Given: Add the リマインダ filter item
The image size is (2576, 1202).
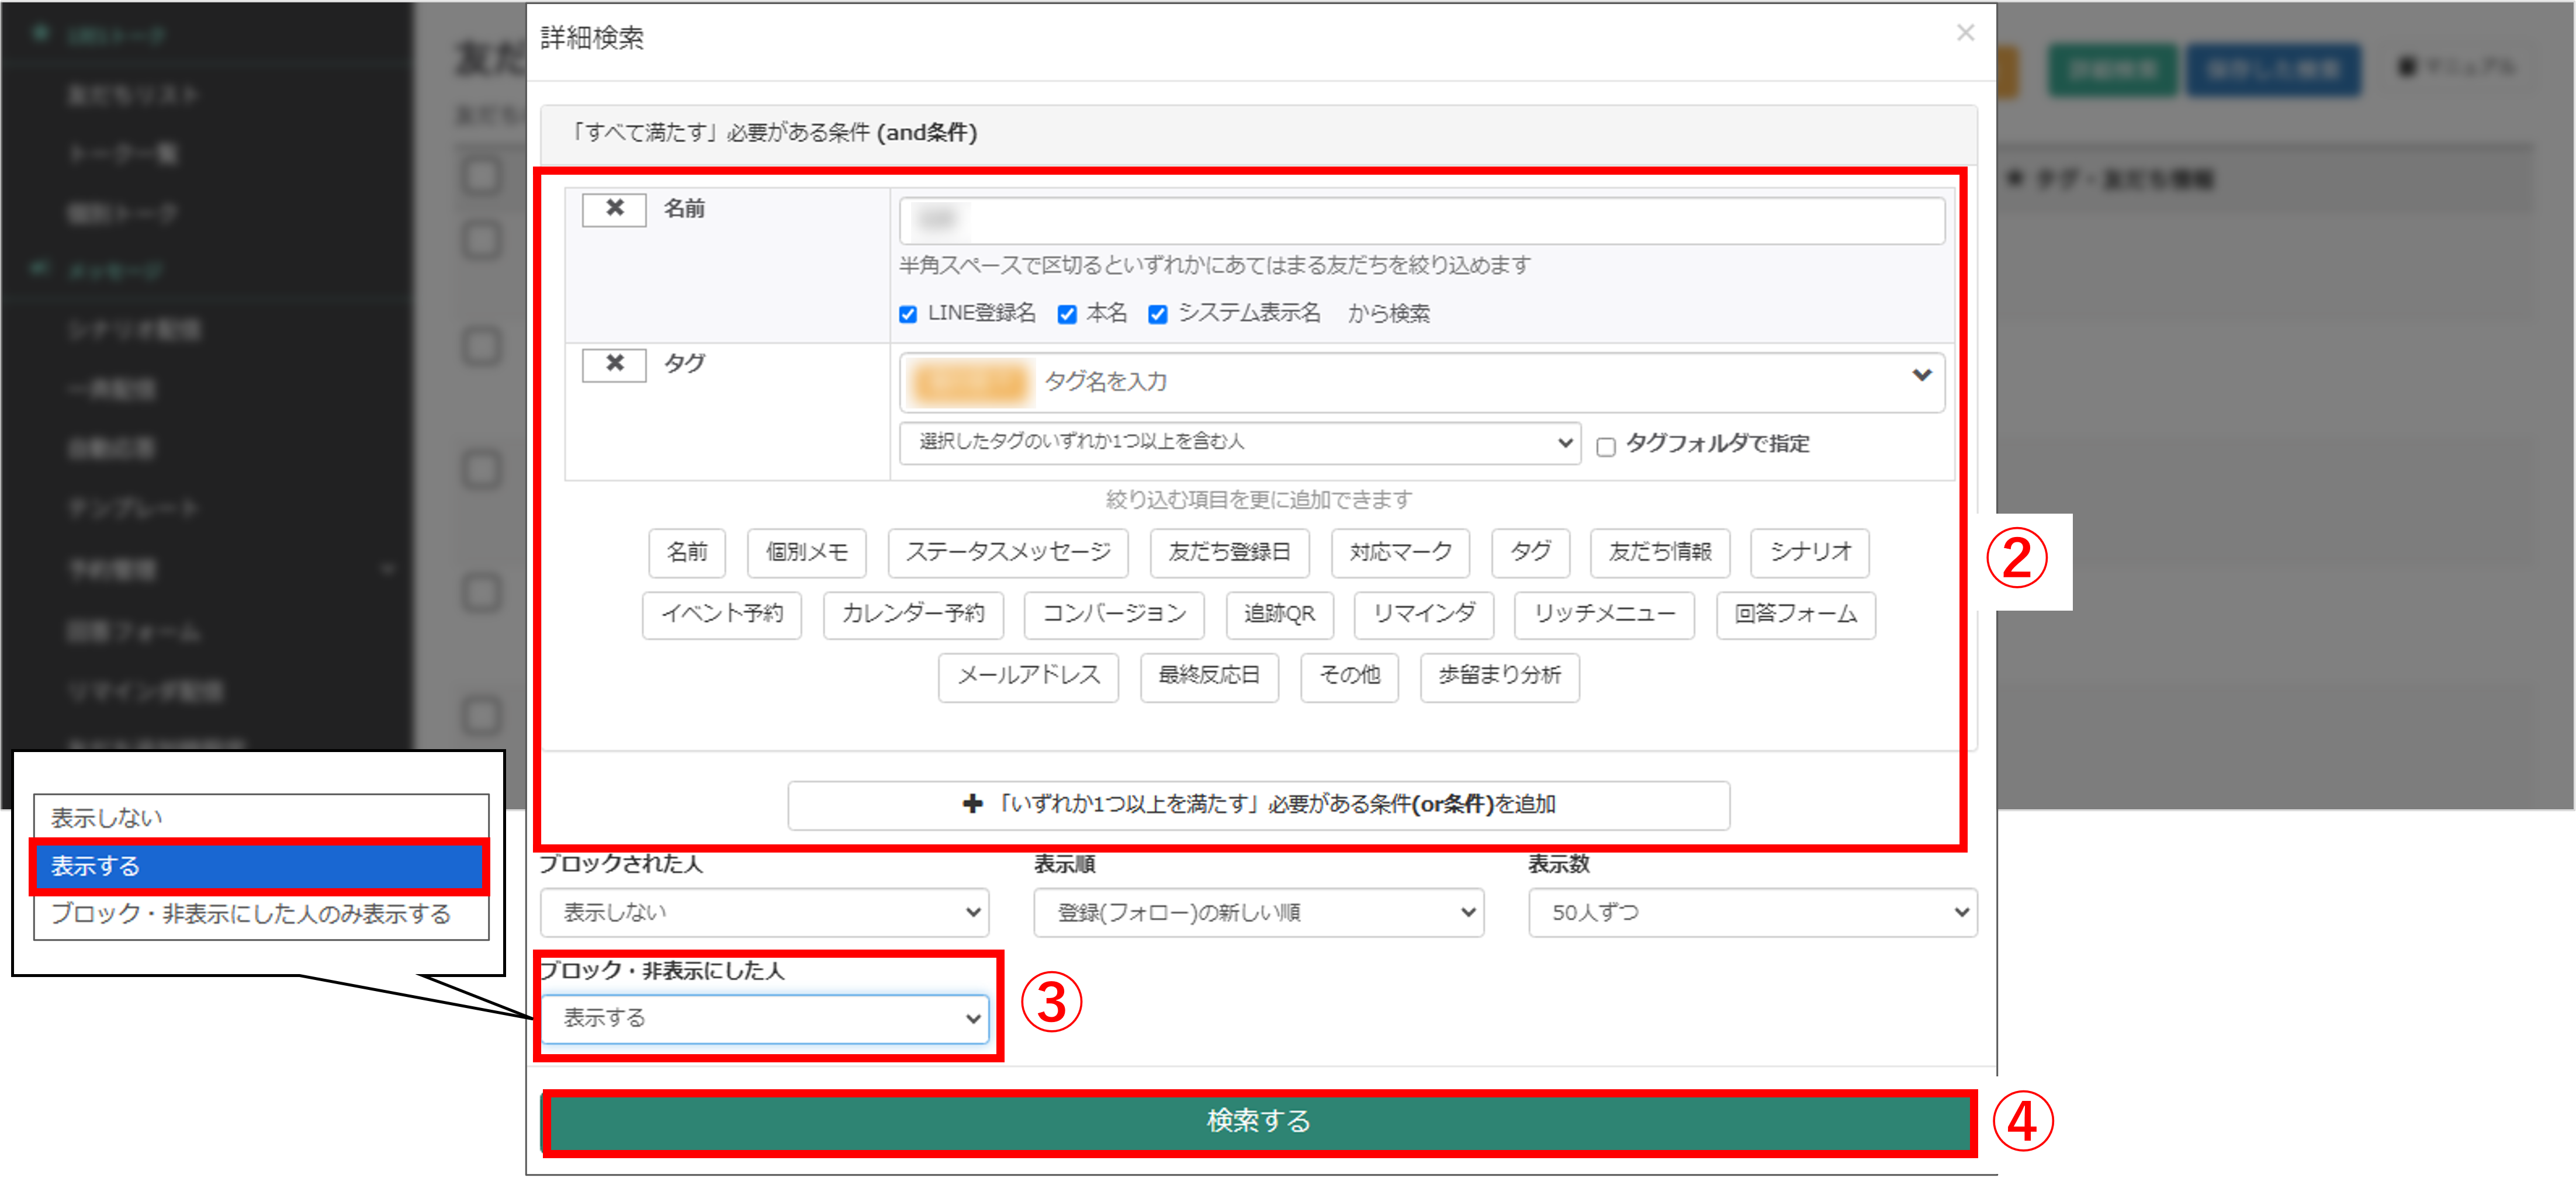Looking at the screenshot, I should [1424, 614].
